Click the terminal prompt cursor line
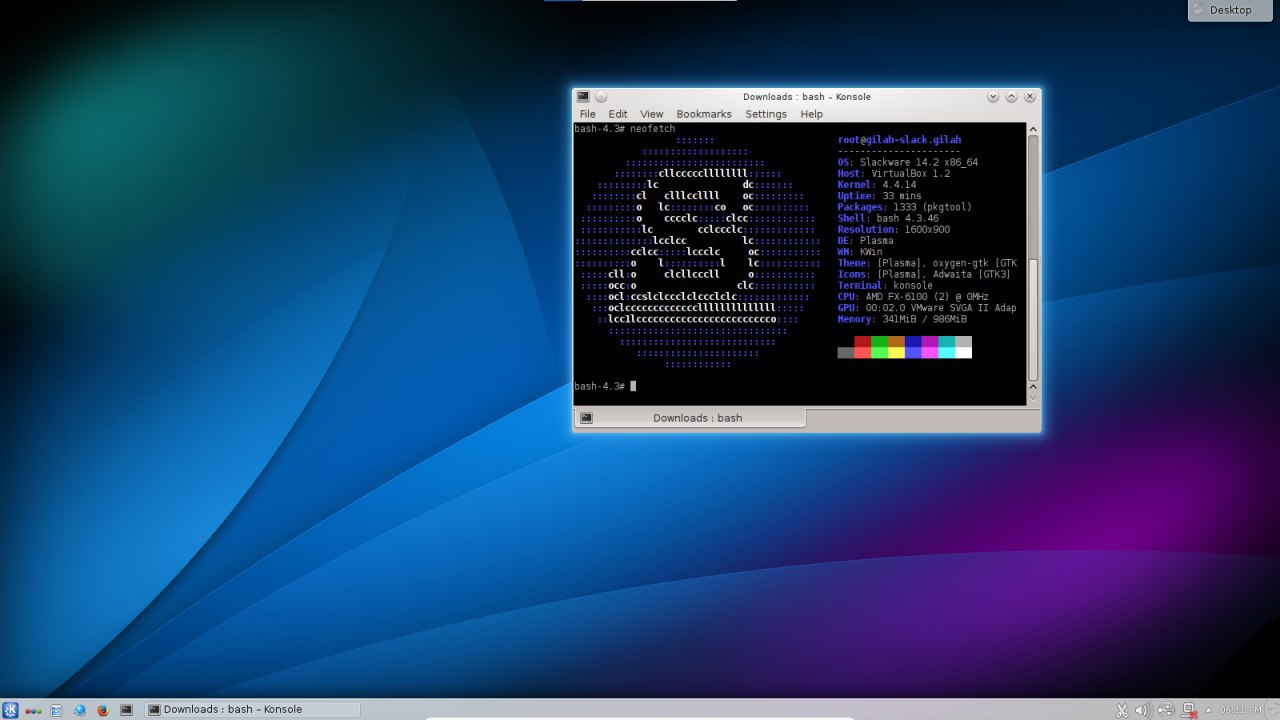 point(605,386)
